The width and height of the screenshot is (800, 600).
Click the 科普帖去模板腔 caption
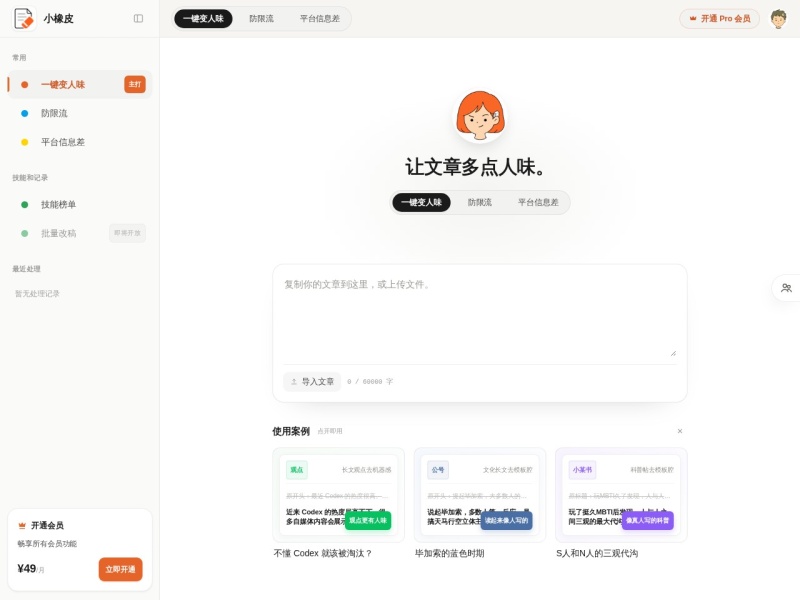coord(652,470)
